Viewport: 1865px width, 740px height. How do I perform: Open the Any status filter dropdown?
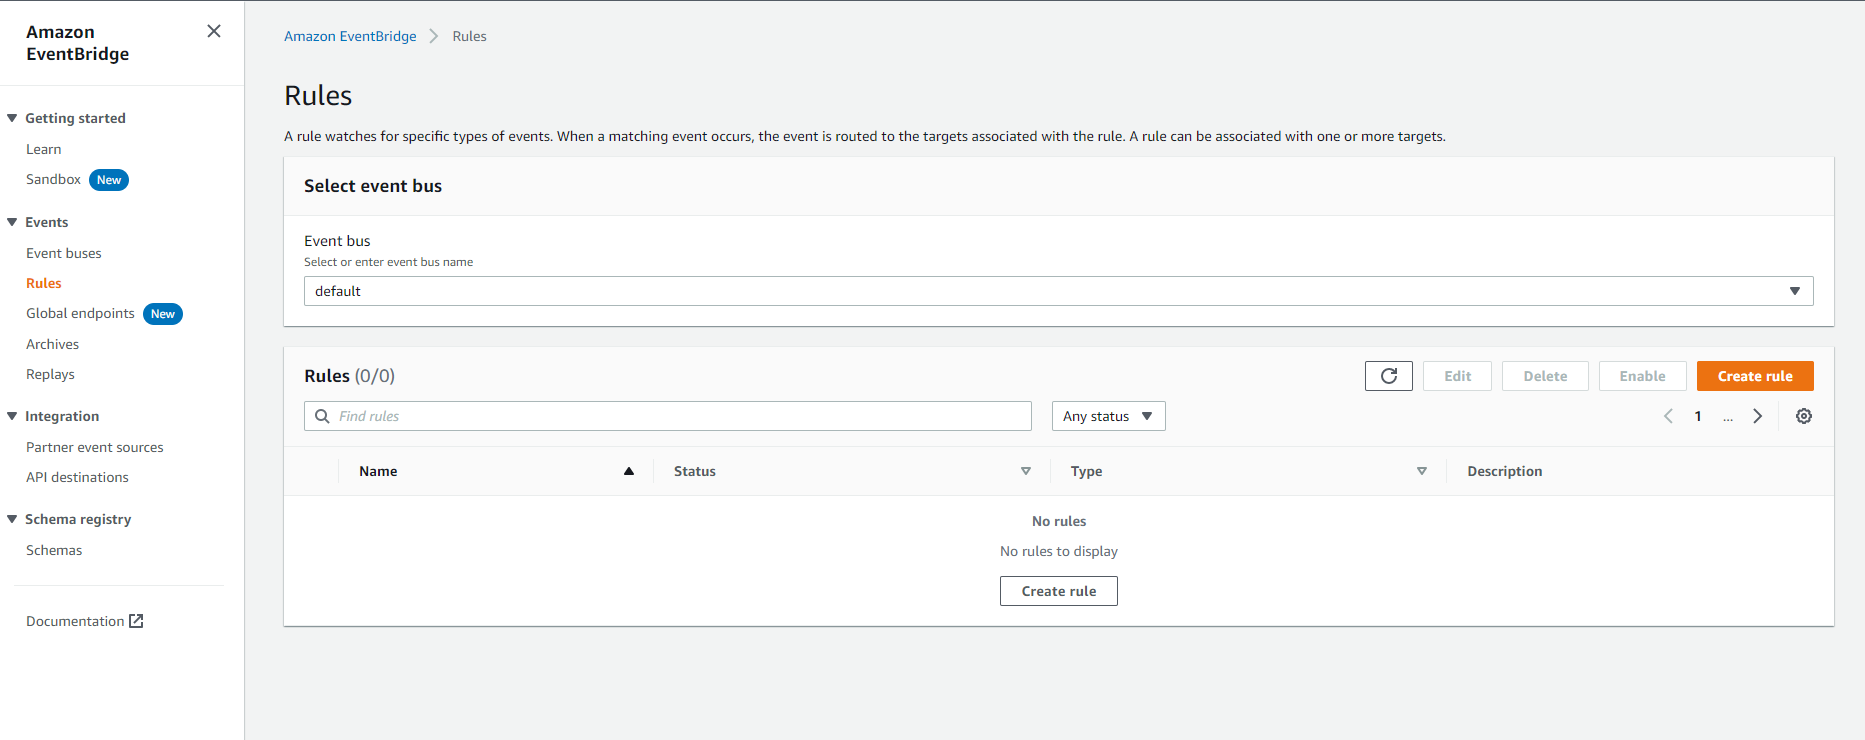1109,416
